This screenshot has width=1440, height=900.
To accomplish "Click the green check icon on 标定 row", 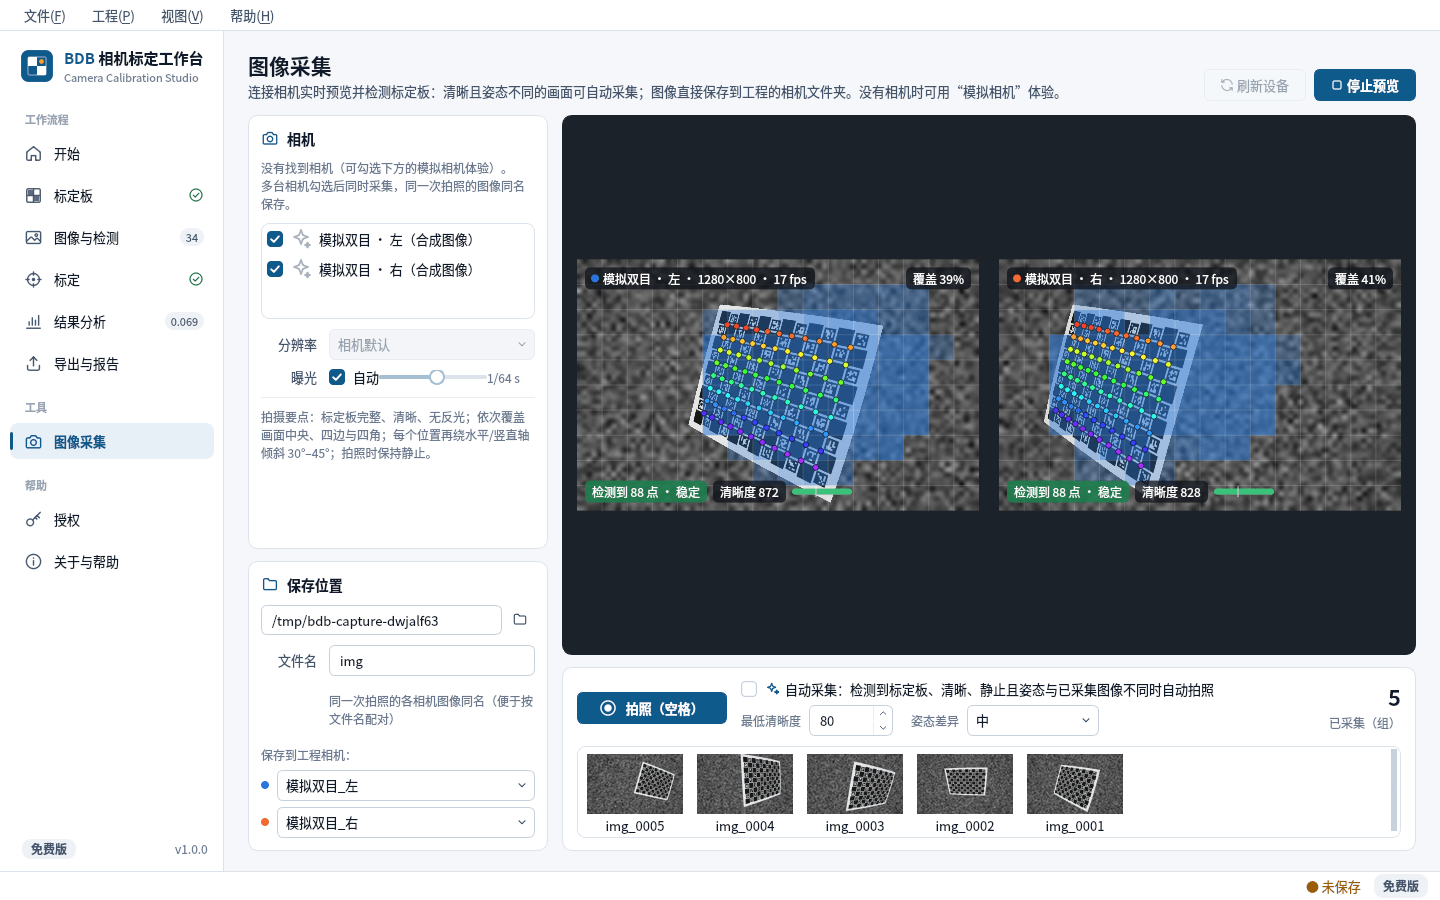I will [x=196, y=279].
